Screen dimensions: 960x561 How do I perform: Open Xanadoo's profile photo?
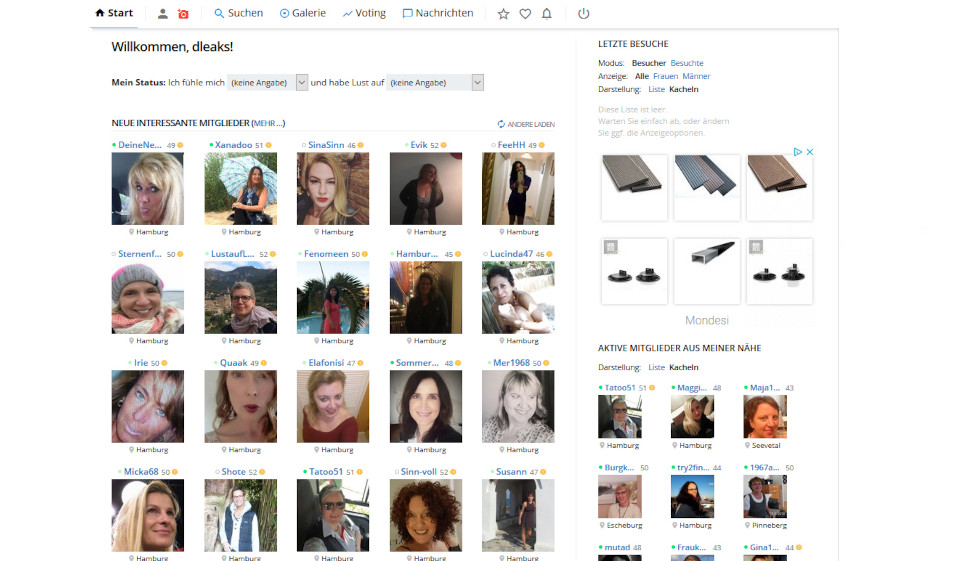(x=240, y=189)
